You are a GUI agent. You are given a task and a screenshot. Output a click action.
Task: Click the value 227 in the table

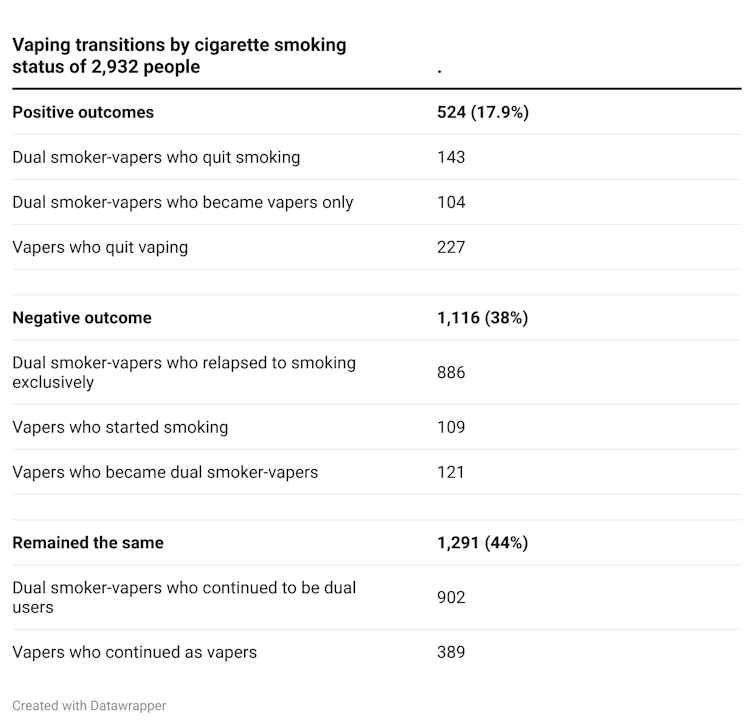pyautogui.click(x=451, y=247)
